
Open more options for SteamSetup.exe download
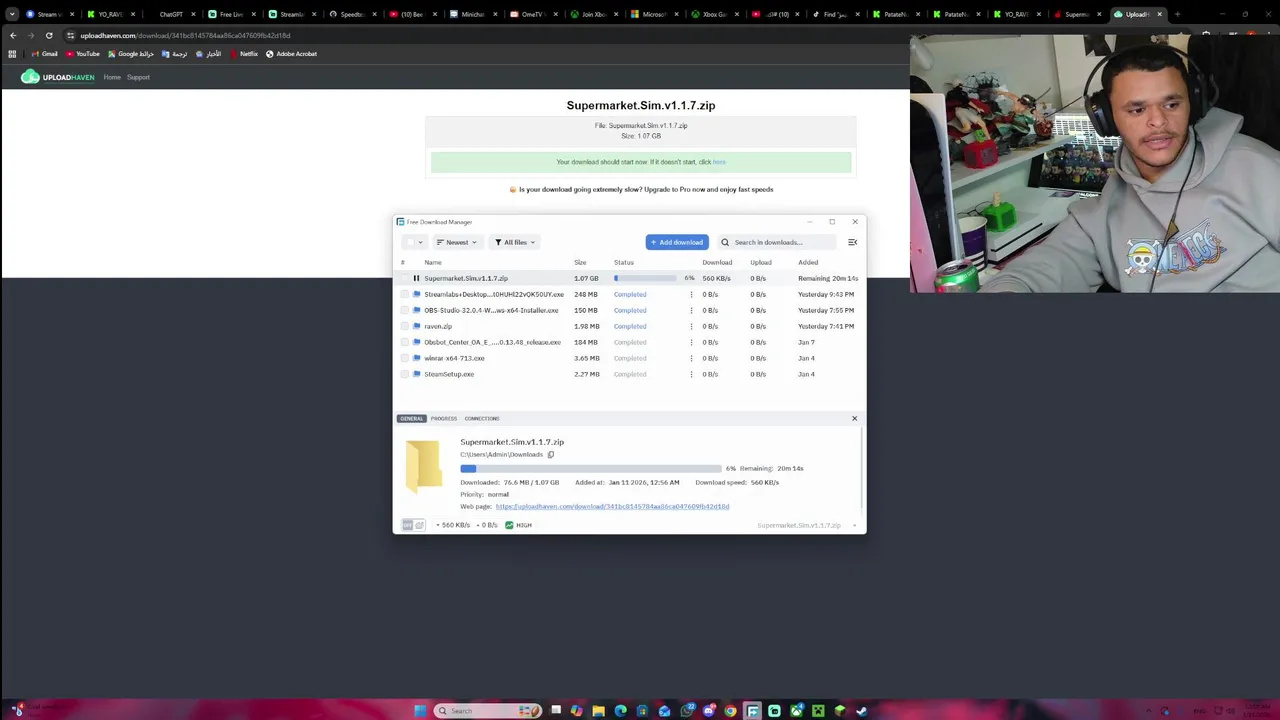click(x=691, y=374)
